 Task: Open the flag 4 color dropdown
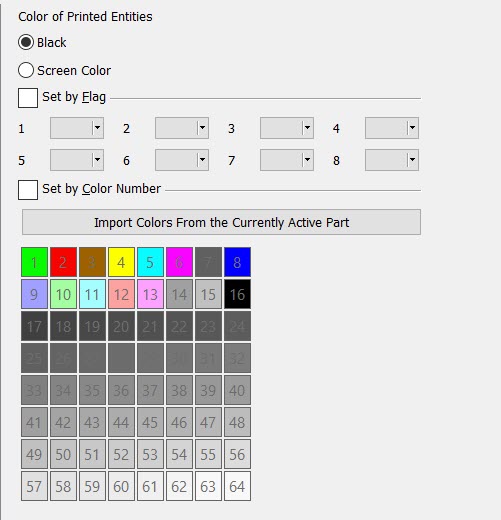[392, 128]
